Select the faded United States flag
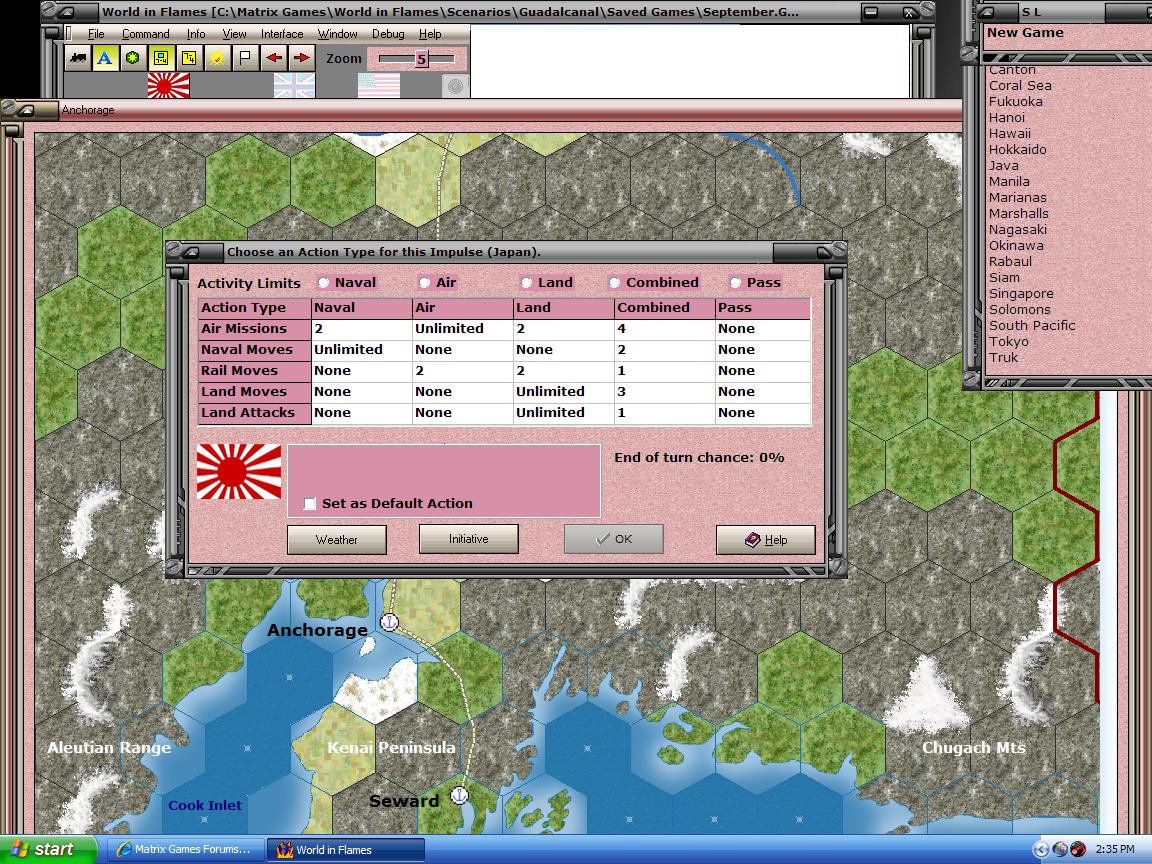Viewport: 1152px width, 864px height. 379,85
